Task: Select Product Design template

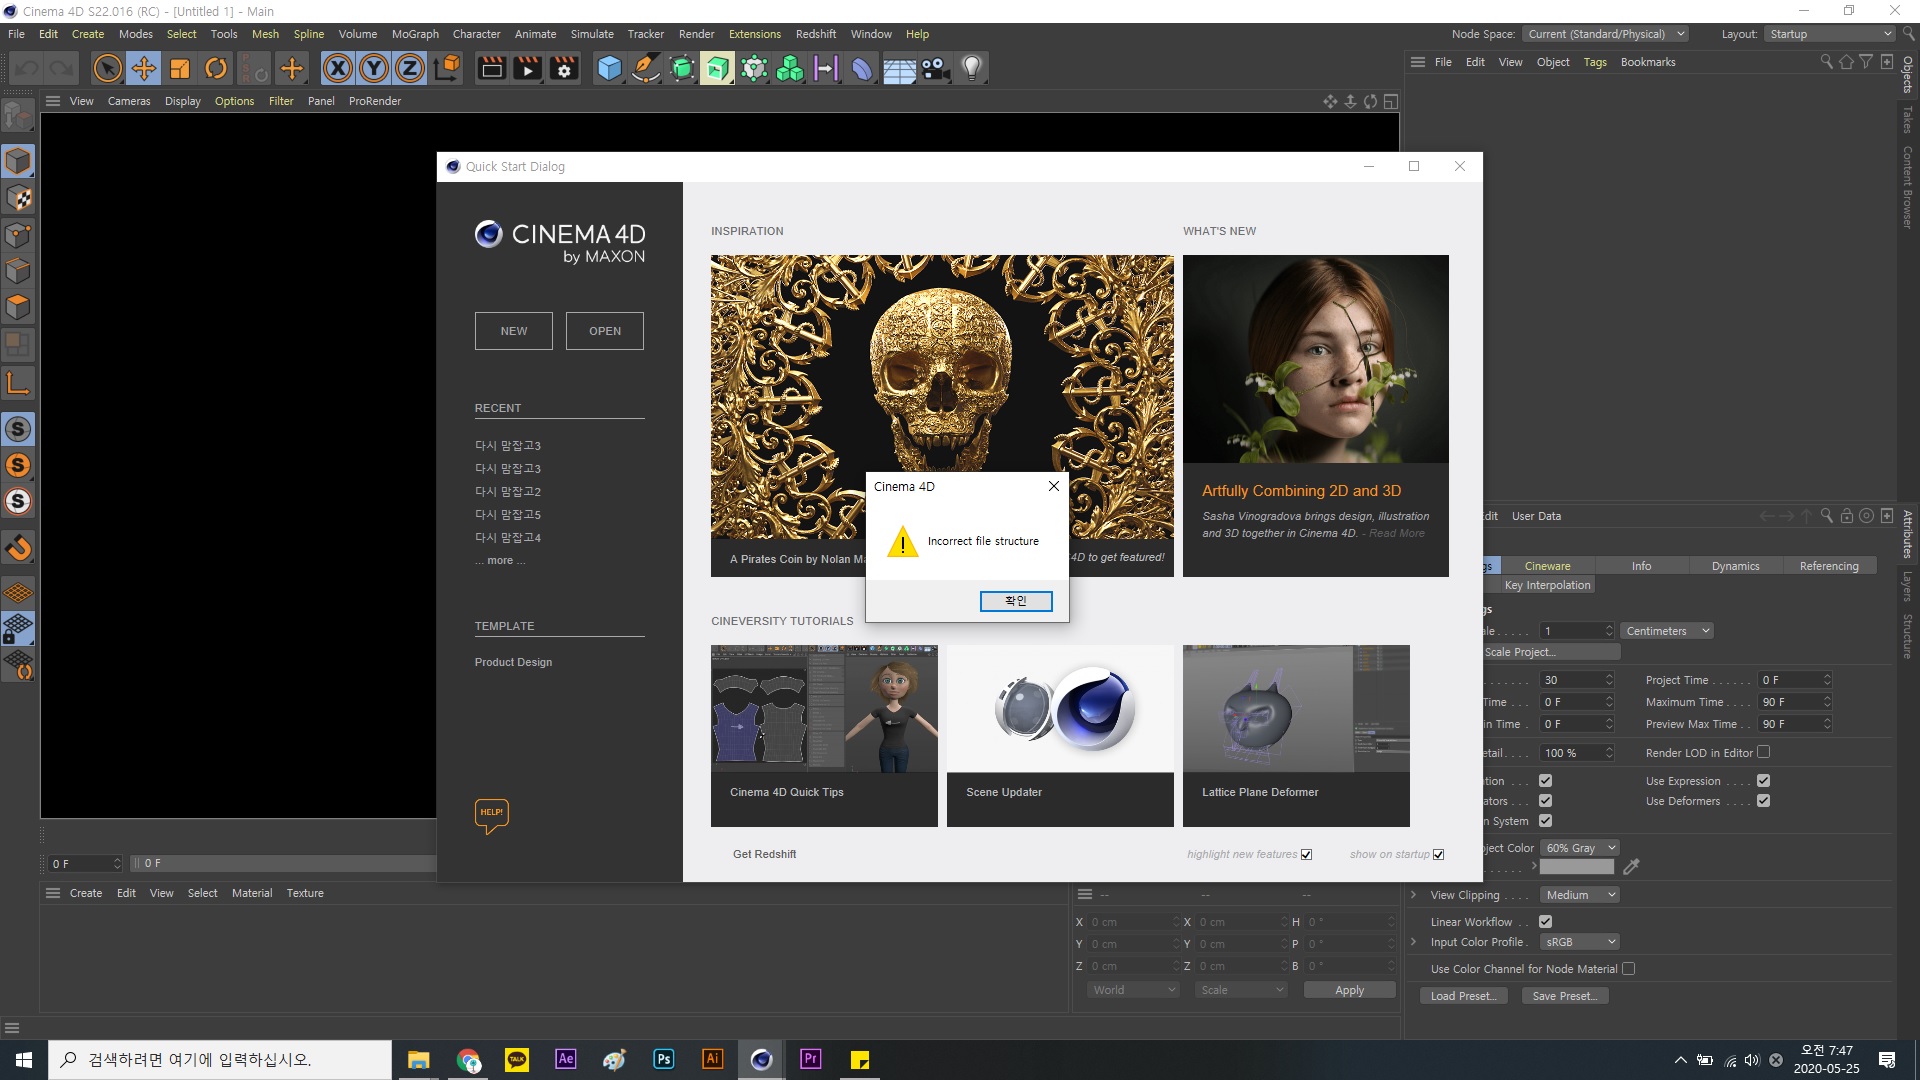Action: (513, 662)
